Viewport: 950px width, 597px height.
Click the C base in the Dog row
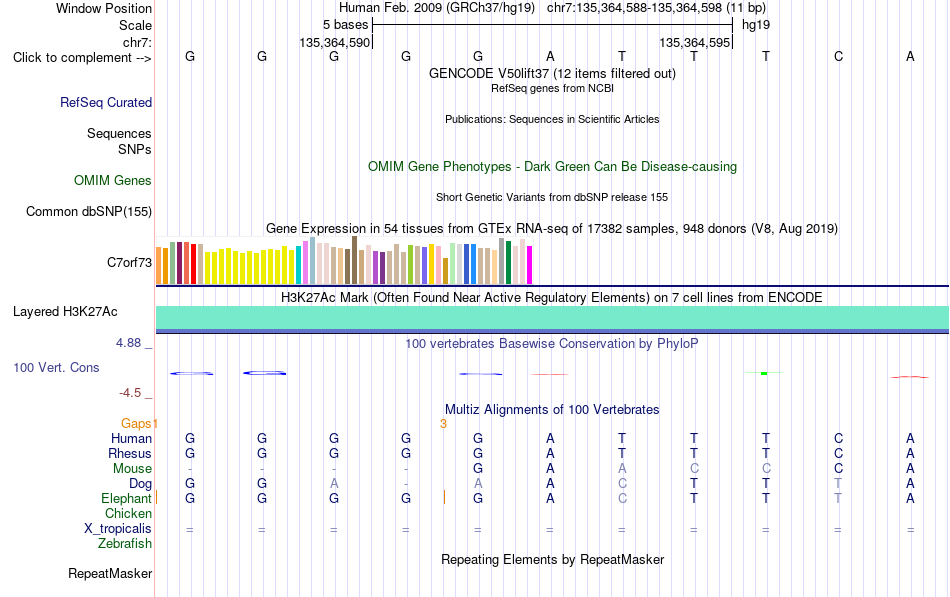[x=622, y=484]
